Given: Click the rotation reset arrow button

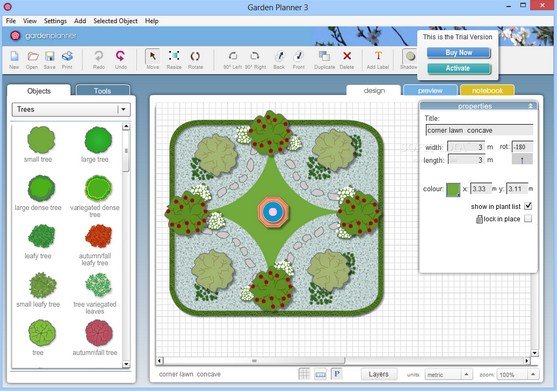Looking at the screenshot, I should pyautogui.click(x=522, y=159).
